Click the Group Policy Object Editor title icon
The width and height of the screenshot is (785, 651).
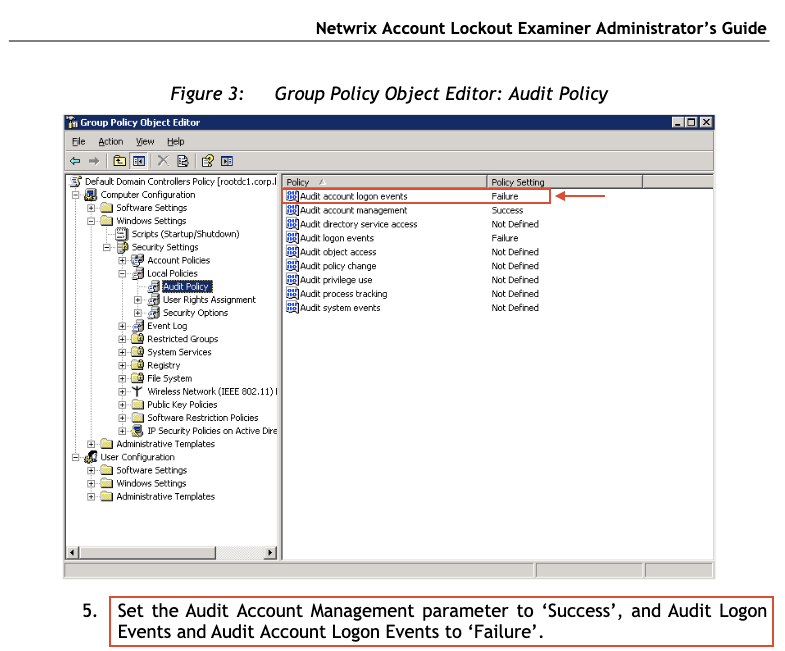point(73,122)
